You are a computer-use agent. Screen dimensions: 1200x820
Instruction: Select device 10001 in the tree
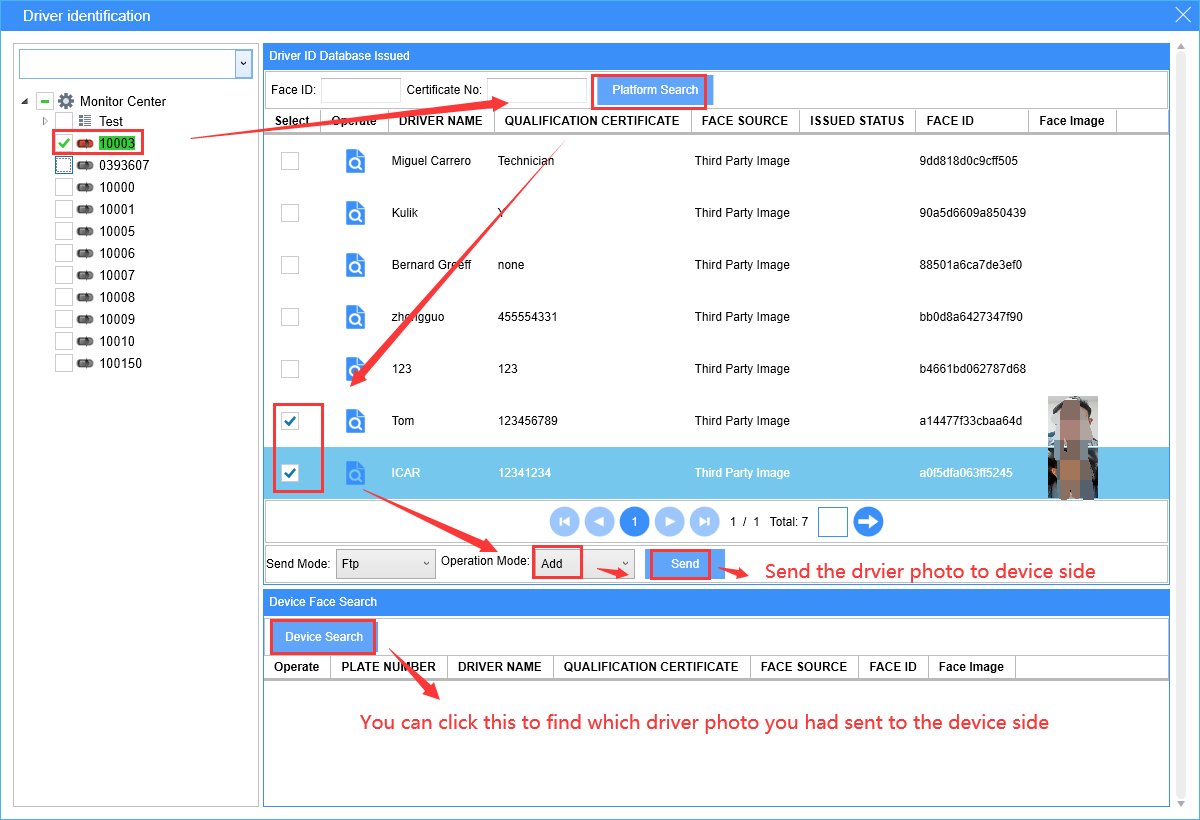(x=116, y=209)
